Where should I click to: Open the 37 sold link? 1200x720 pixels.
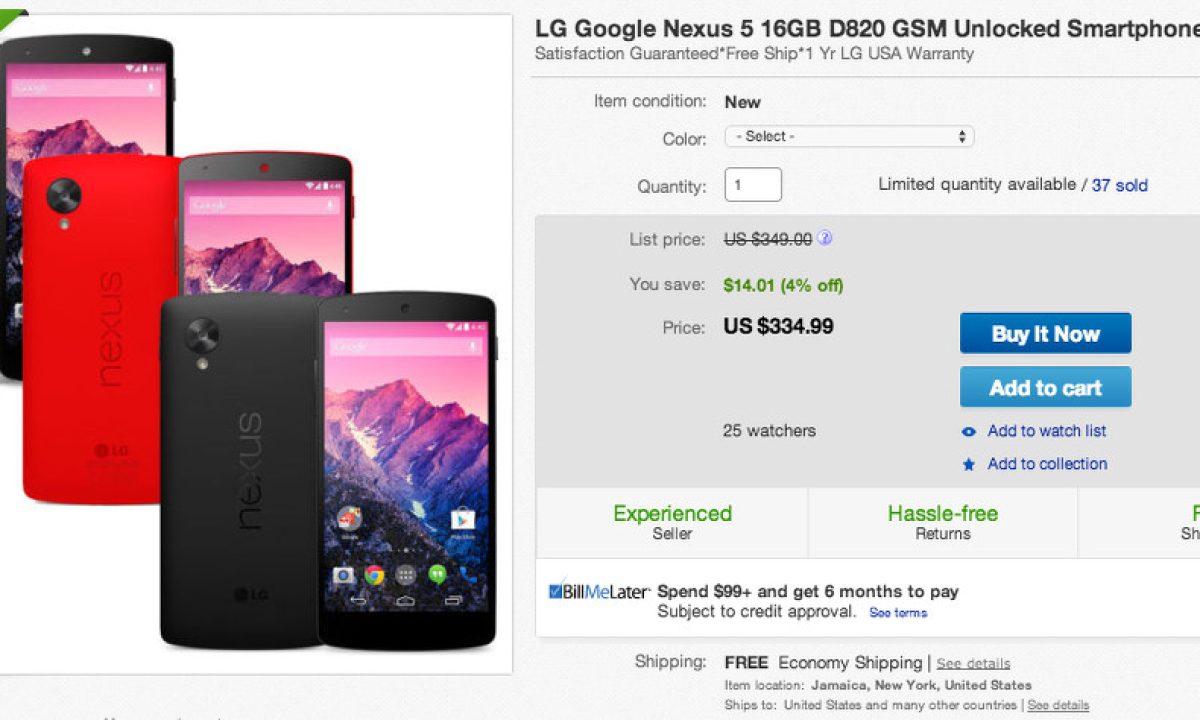[1119, 185]
